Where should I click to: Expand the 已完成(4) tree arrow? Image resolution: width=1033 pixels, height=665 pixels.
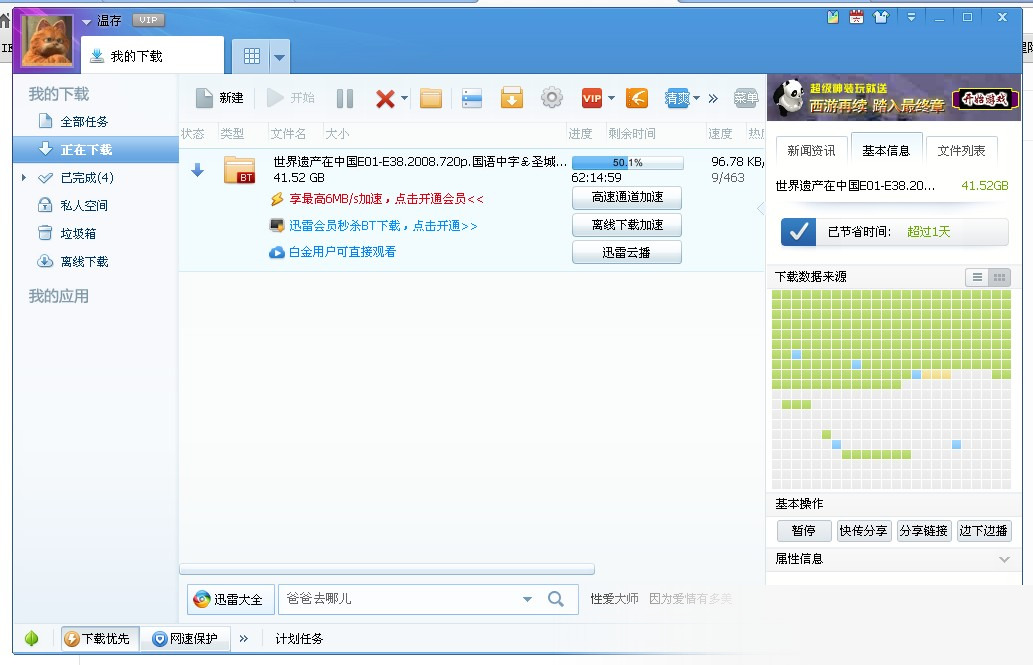(x=24, y=177)
